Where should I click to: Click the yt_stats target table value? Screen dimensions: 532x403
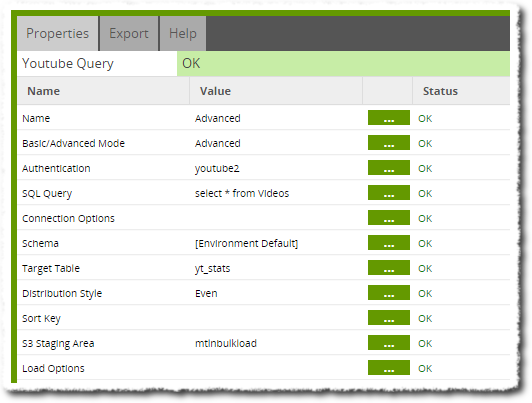pos(212,268)
